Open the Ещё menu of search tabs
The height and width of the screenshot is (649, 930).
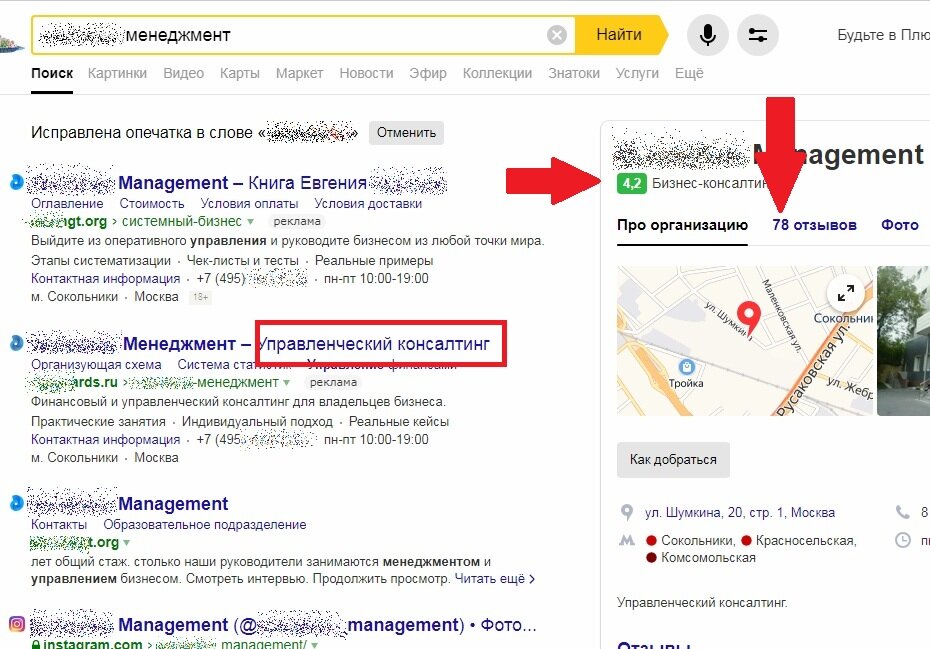(x=689, y=73)
